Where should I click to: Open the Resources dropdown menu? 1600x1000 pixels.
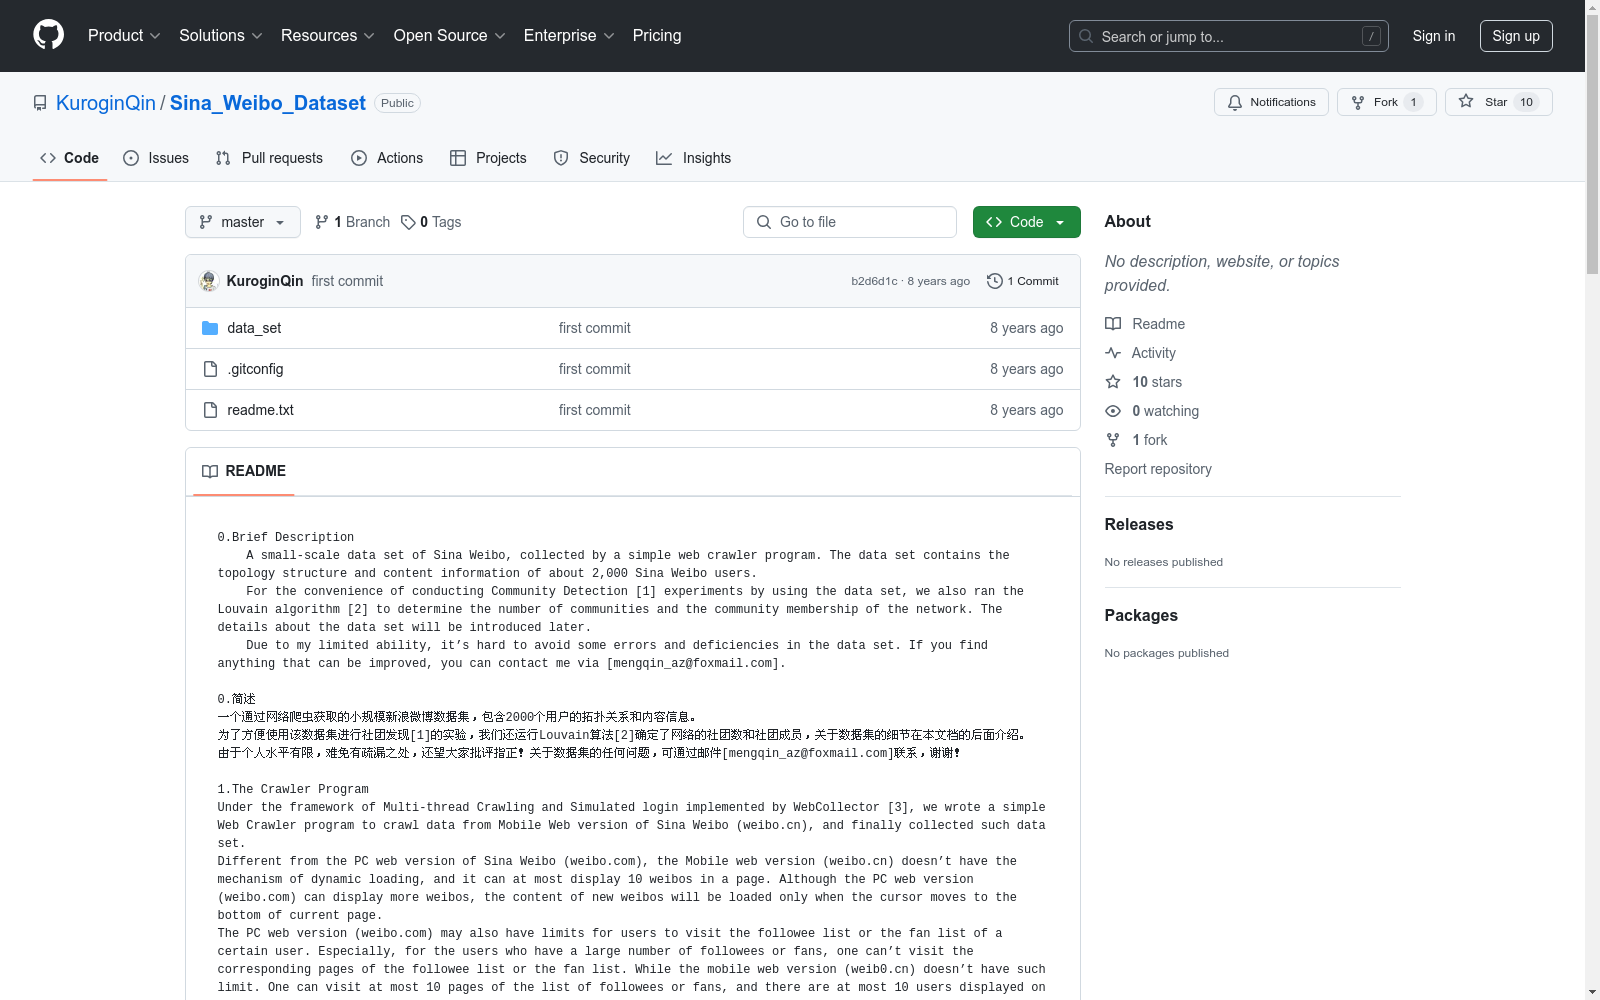point(328,36)
